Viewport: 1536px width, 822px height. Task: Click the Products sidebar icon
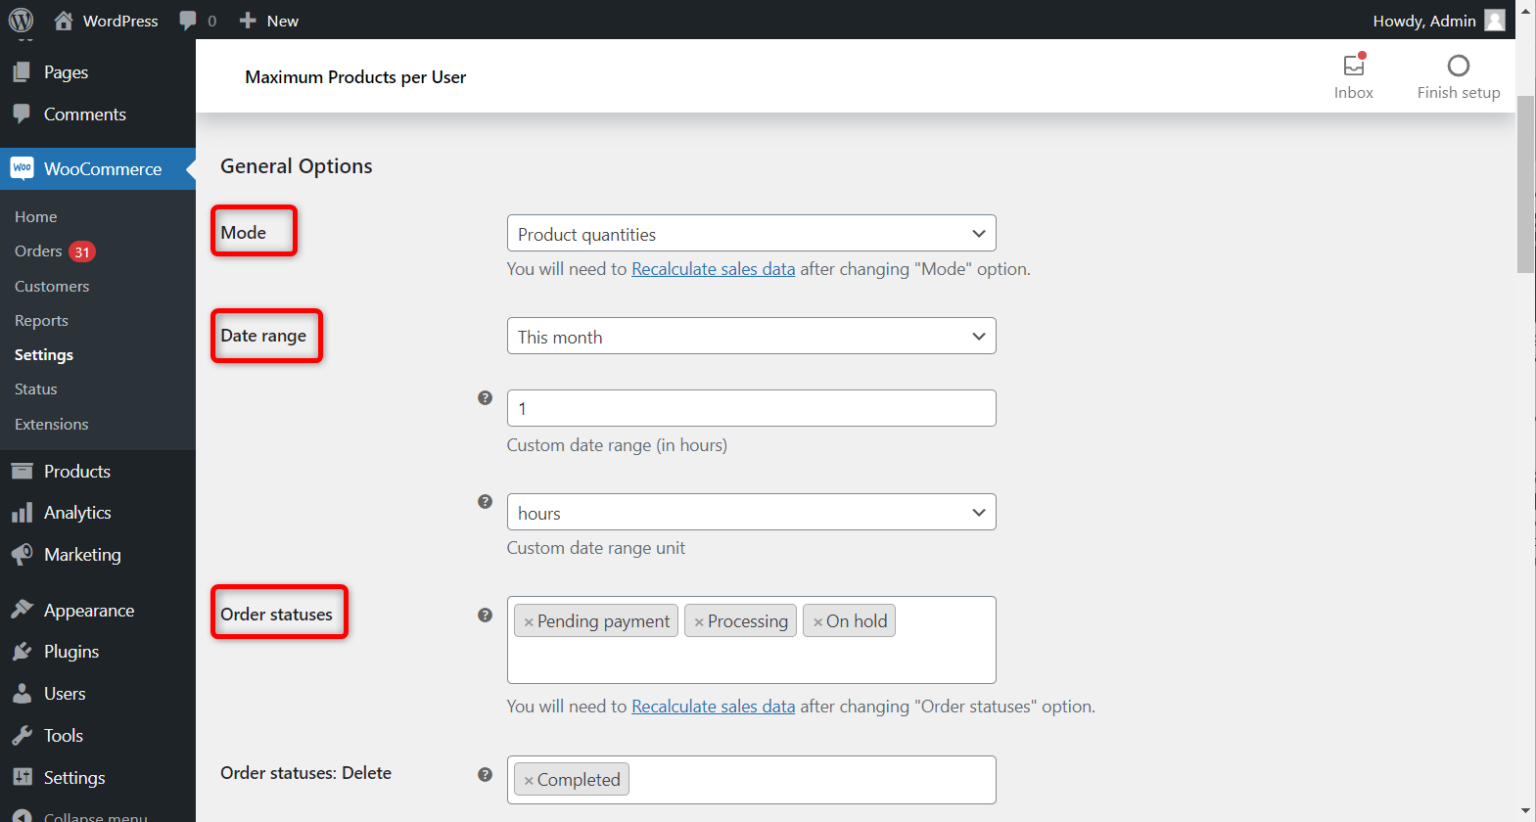pos(22,471)
